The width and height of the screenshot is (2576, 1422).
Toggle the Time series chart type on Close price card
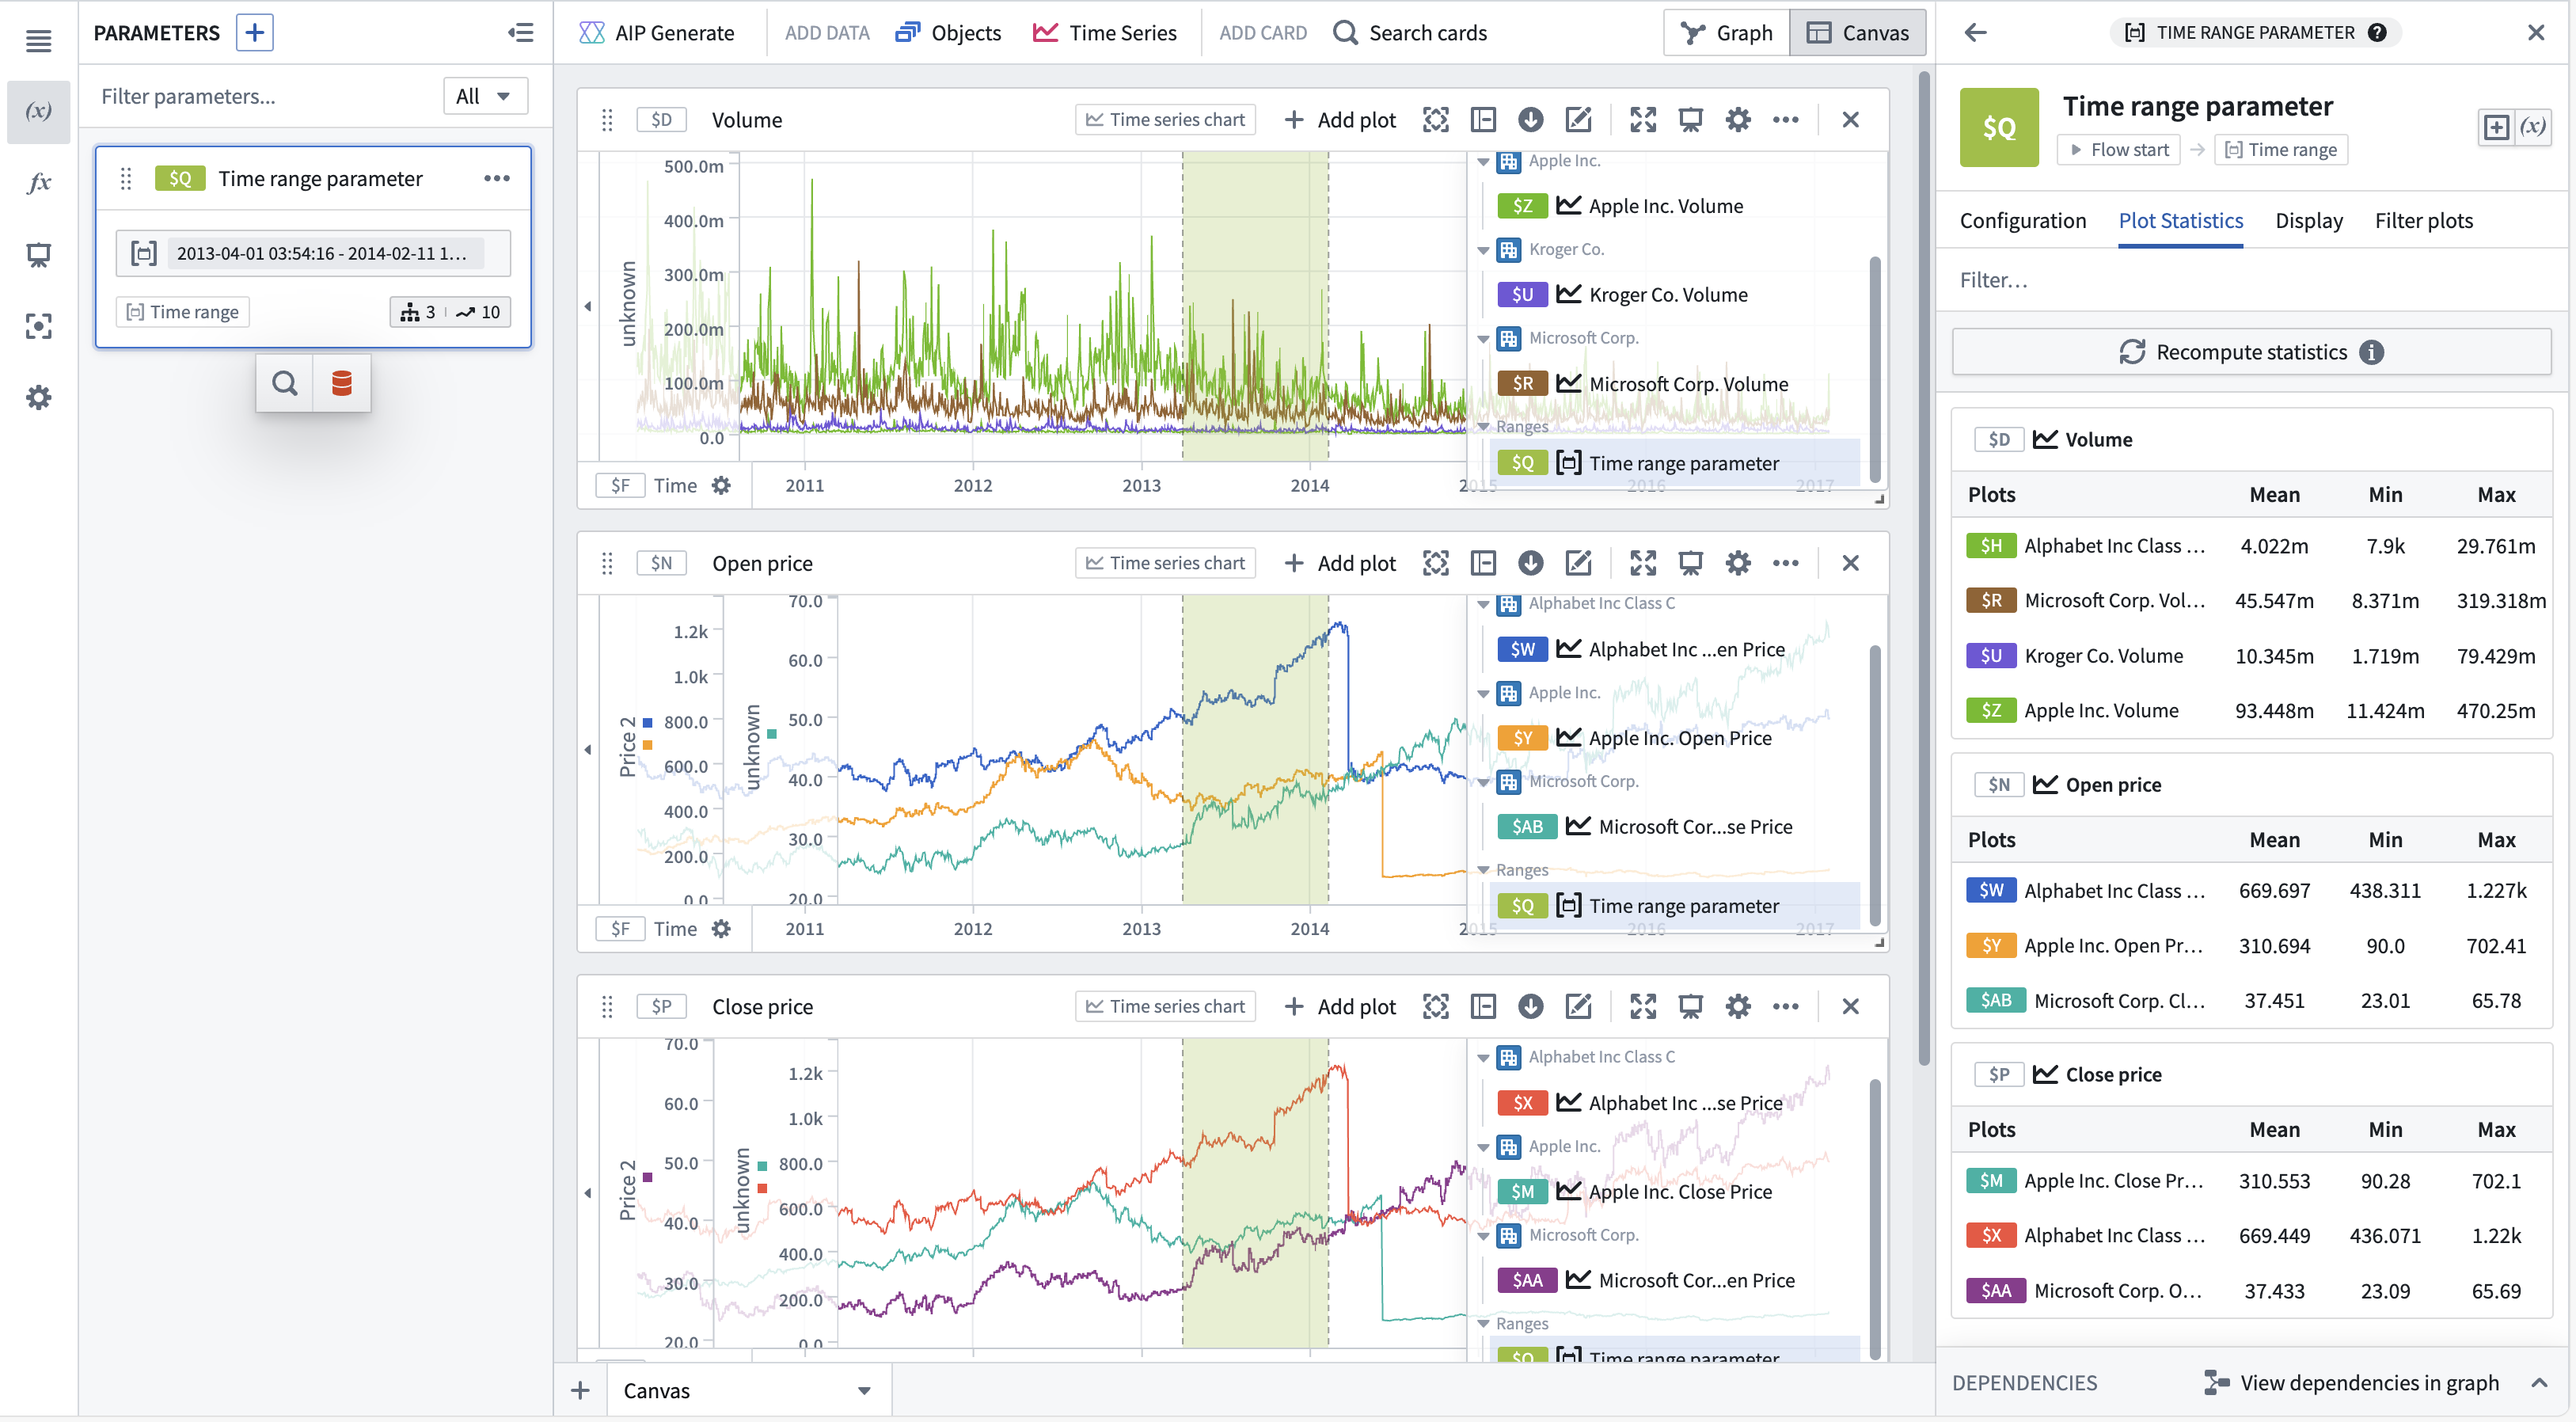click(1165, 1006)
